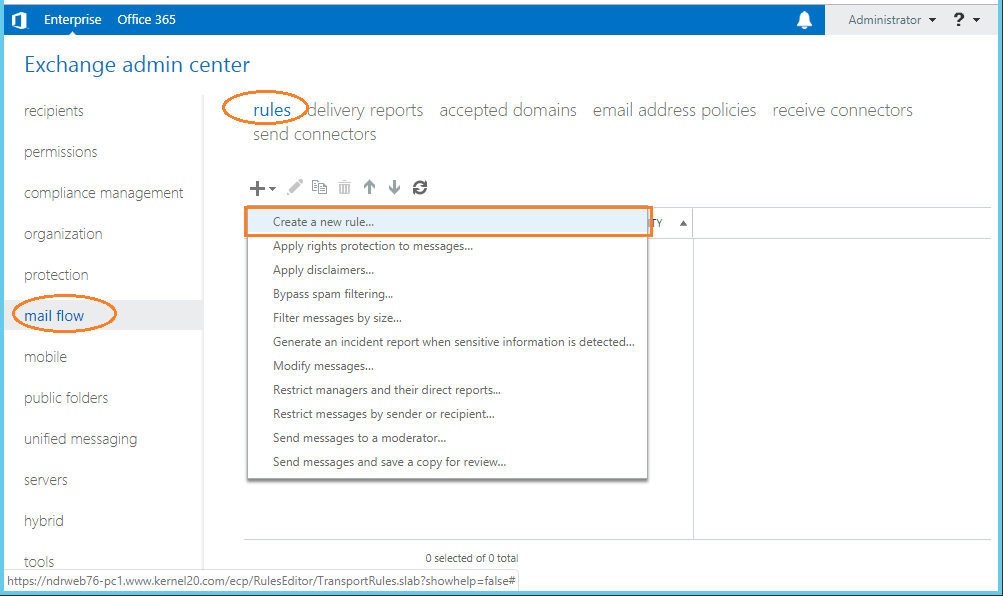Choose Send messages and save a copy
1003x596 pixels.
coord(447,462)
